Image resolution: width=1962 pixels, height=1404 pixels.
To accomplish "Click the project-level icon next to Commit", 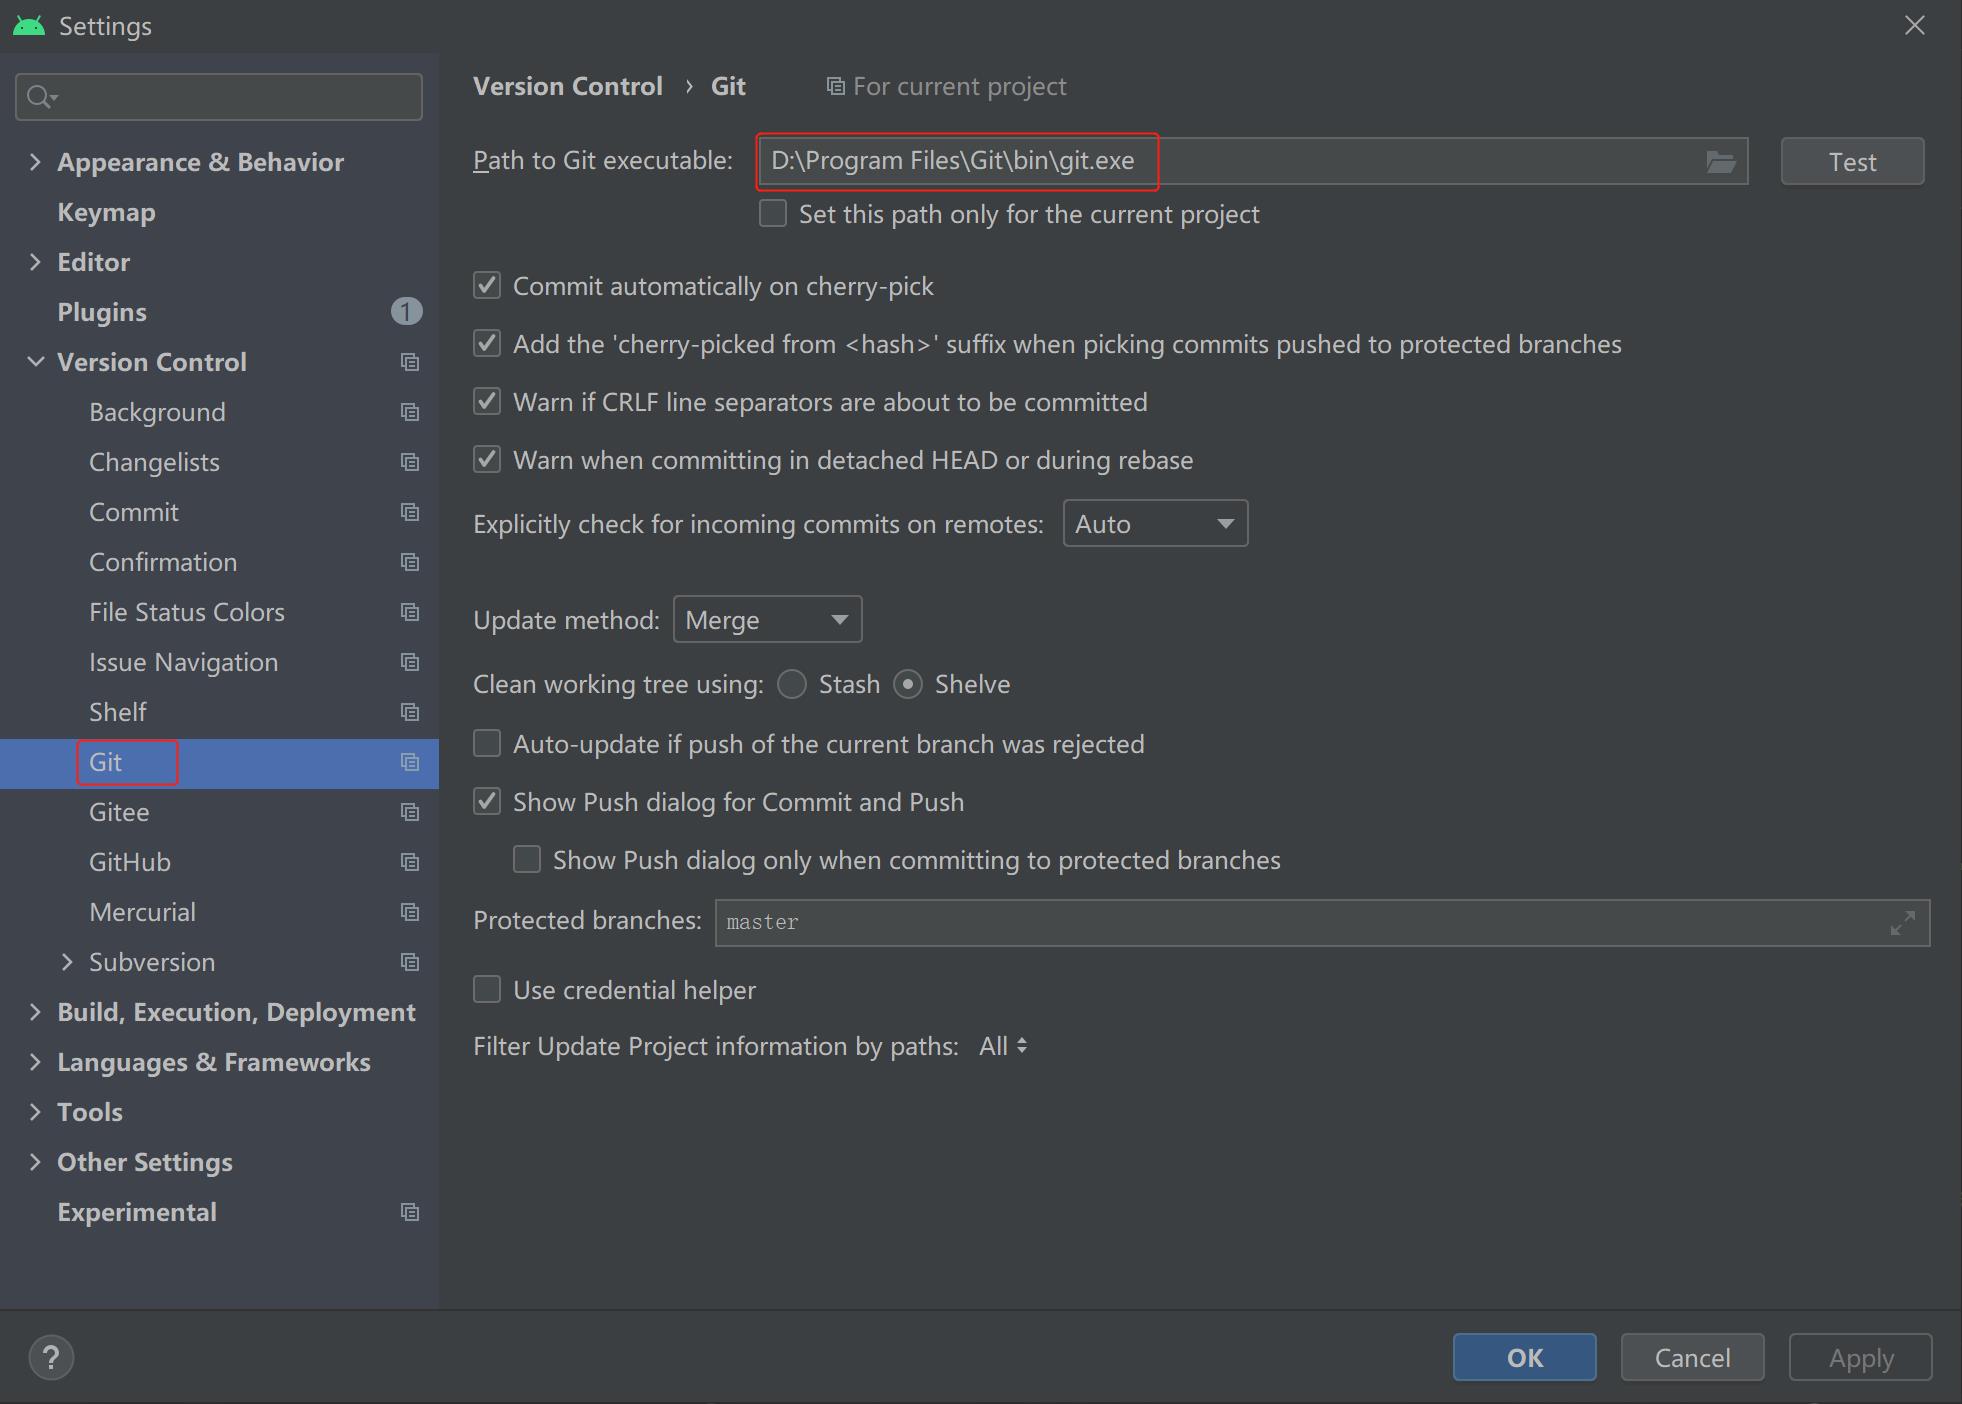I will click(x=410, y=512).
